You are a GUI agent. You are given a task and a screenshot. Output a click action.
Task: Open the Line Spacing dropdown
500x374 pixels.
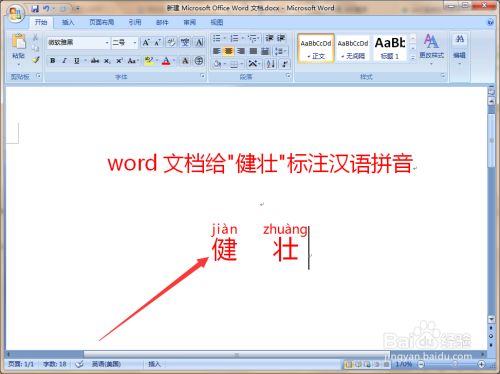pyautogui.click(x=280, y=51)
